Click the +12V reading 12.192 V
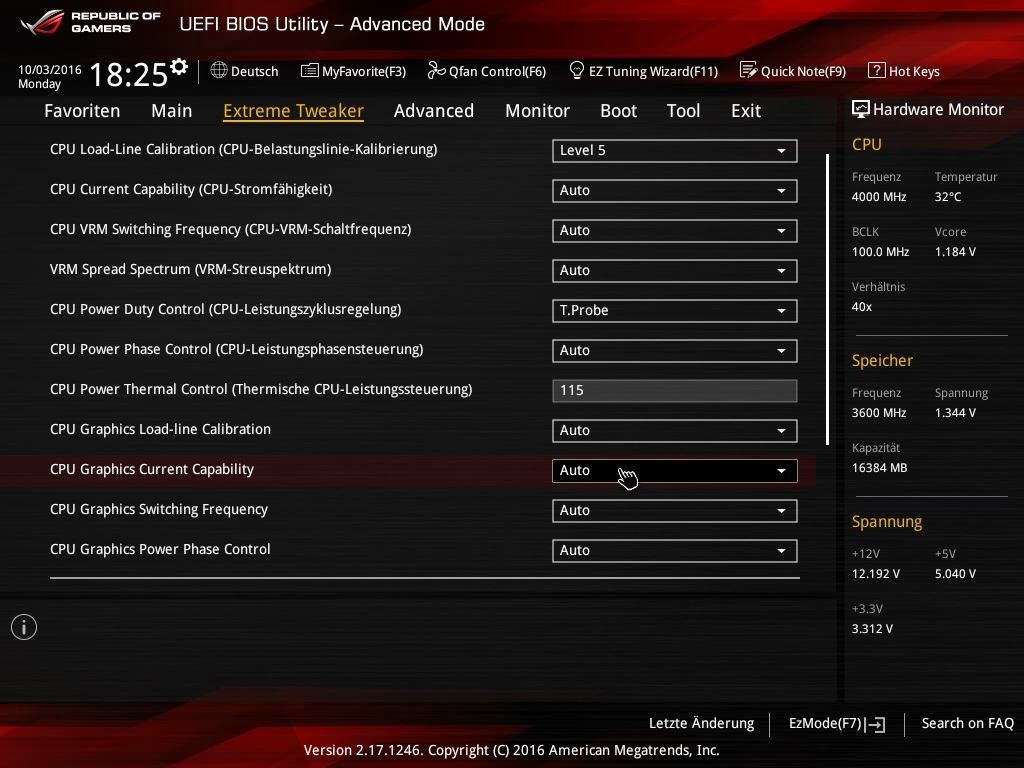This screenshot has height=768, width=1024. point(875,574)
